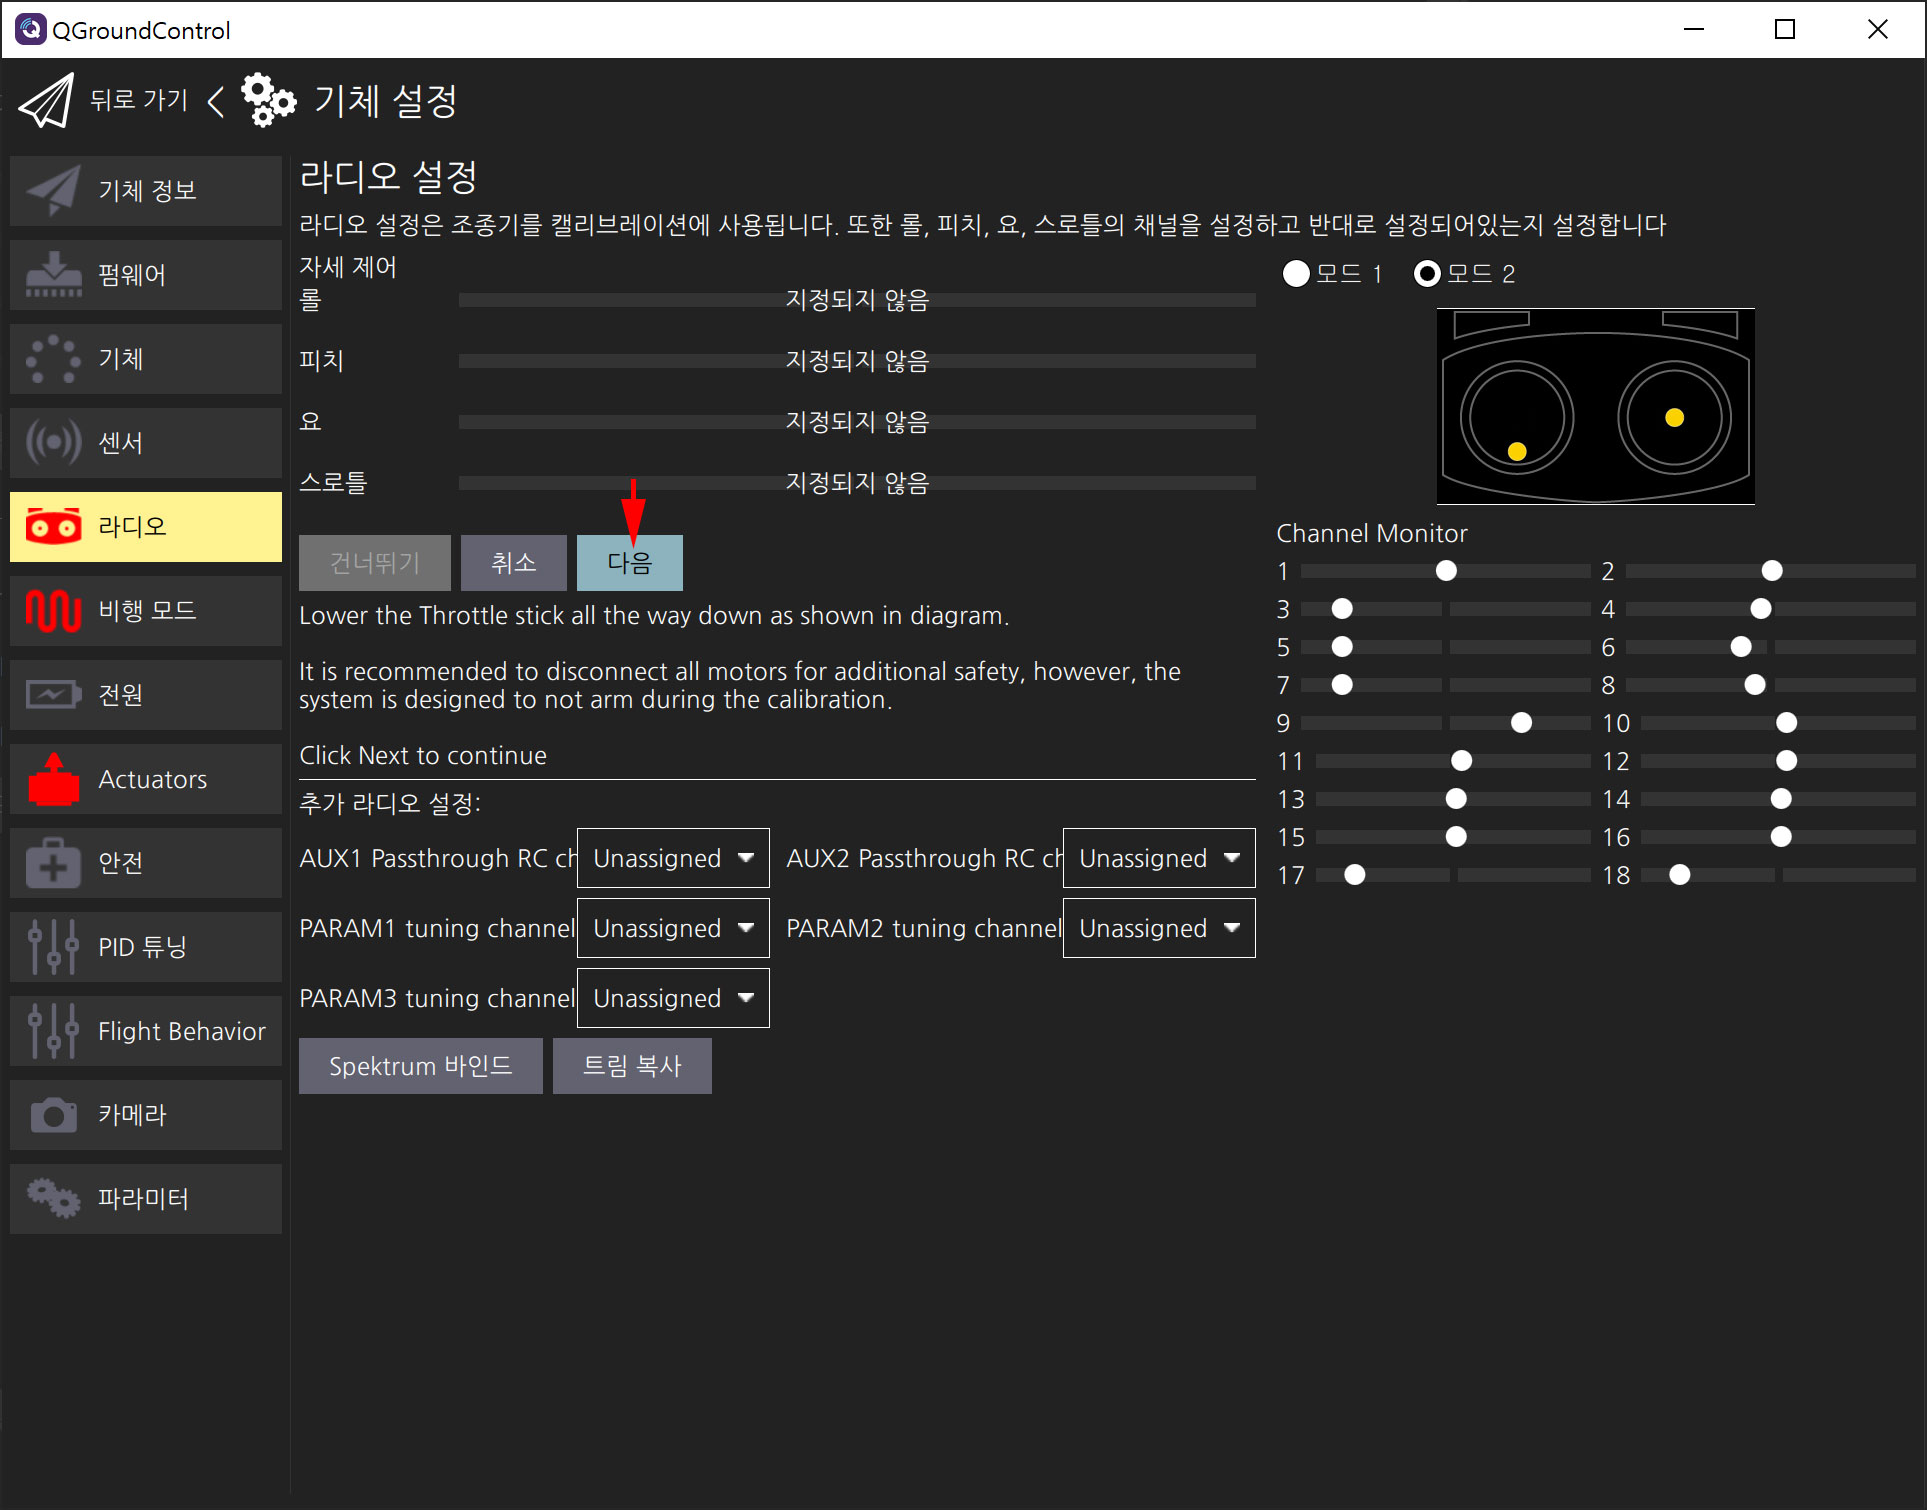The height and width of the screenshot is (1510, 1927).
Task: Click the transmitter stick diagram image
Action: 1595,406
